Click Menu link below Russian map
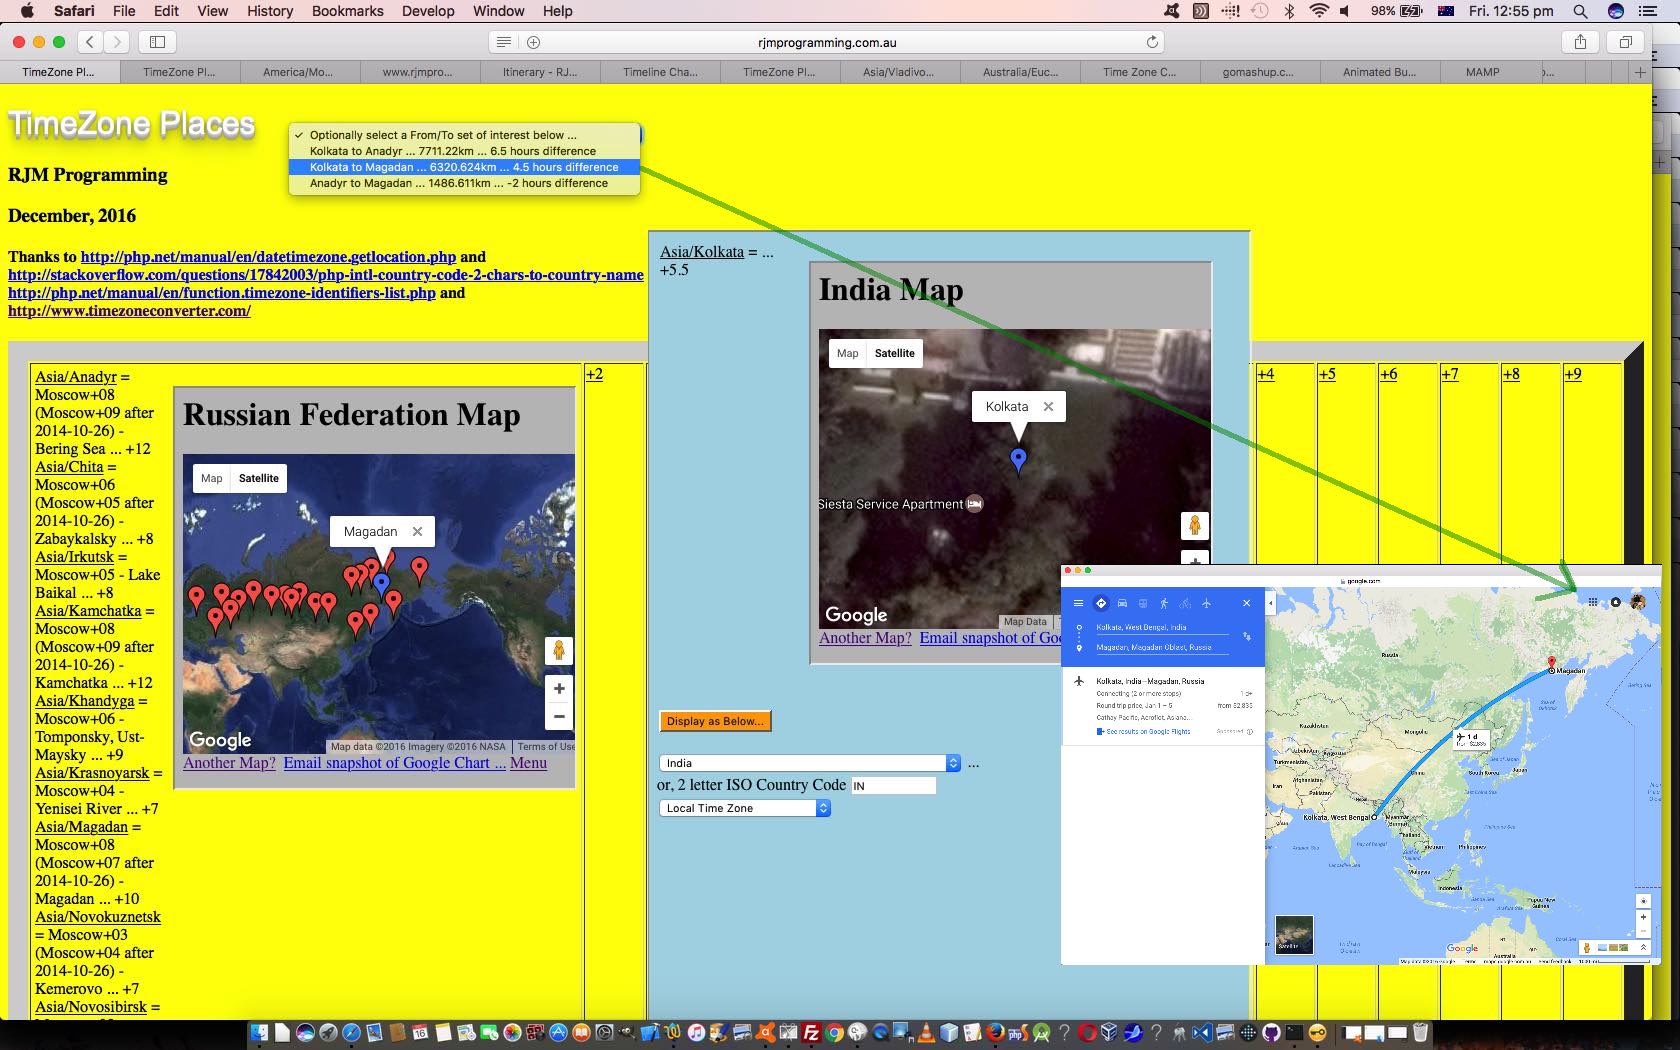 [528, 763]
